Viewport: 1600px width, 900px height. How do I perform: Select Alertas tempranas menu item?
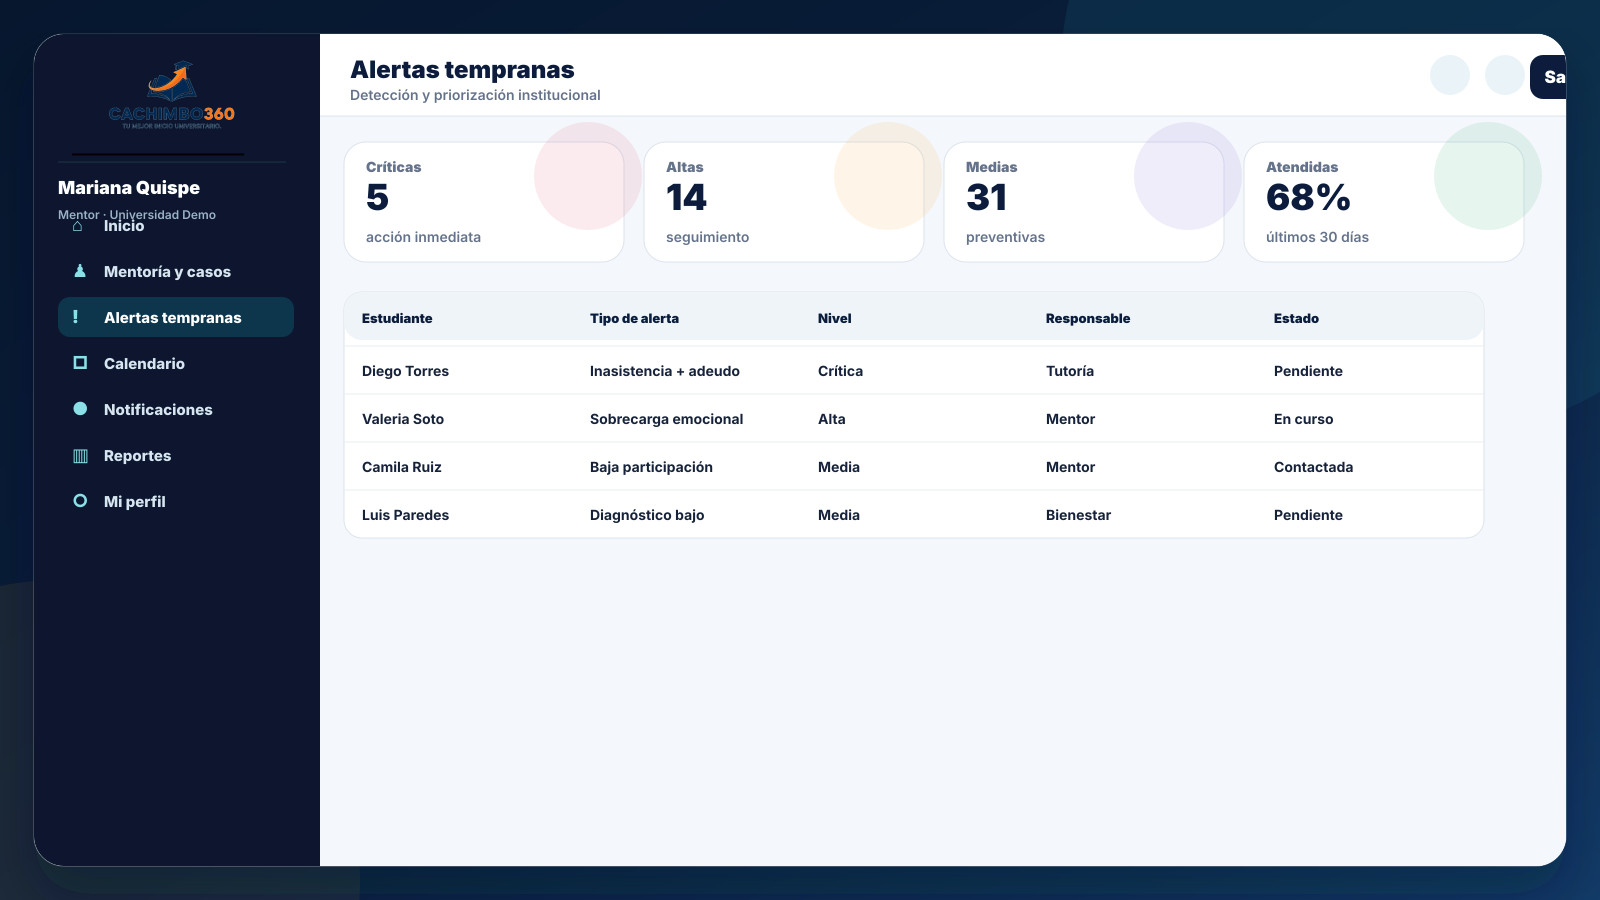coord(176,317)
